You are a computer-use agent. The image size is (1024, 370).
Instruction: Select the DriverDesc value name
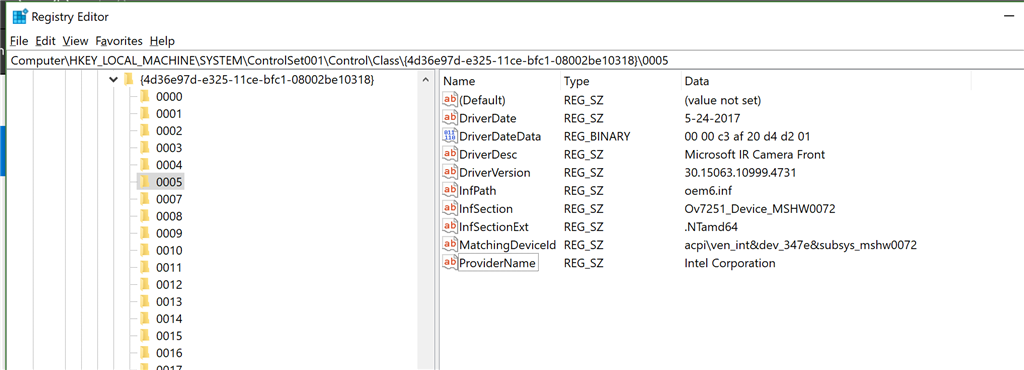click(x=488, y=155)
